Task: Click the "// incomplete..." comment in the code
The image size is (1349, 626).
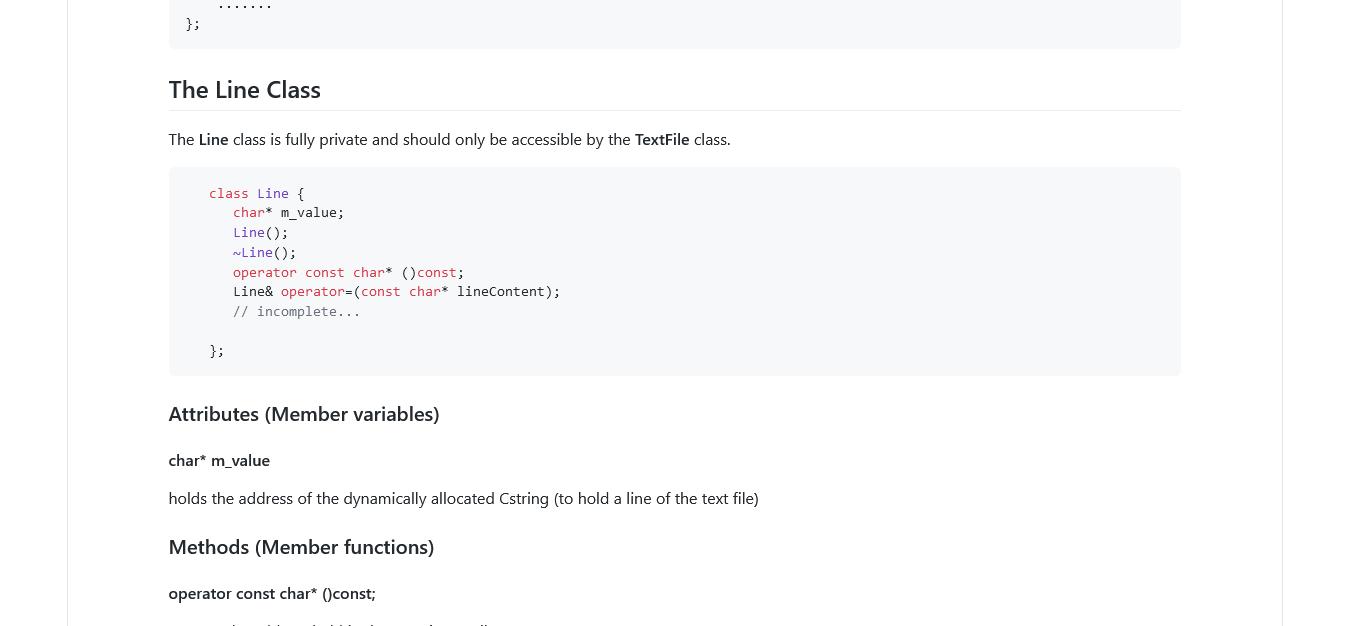Action: 296,311
